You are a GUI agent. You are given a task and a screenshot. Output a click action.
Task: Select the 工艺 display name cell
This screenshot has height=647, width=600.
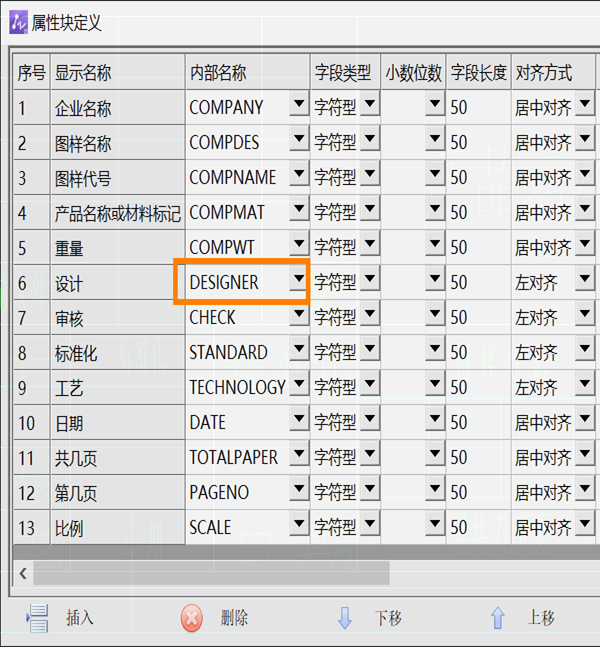118,388
